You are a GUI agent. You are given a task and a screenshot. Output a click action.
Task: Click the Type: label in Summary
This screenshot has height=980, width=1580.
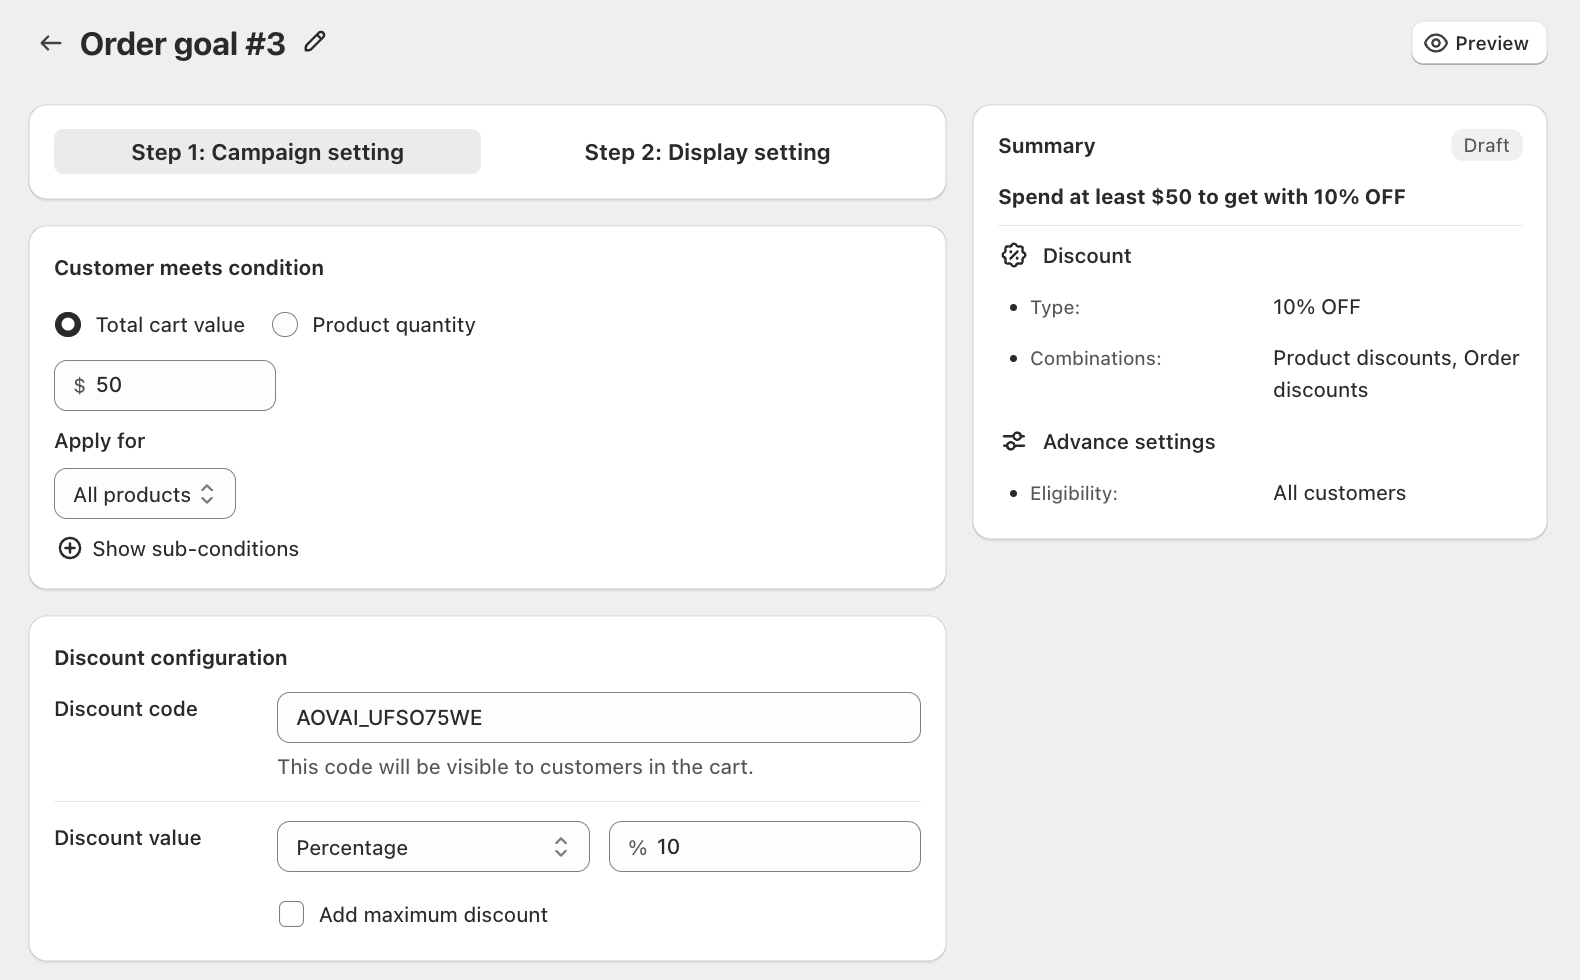[1055, 307]
